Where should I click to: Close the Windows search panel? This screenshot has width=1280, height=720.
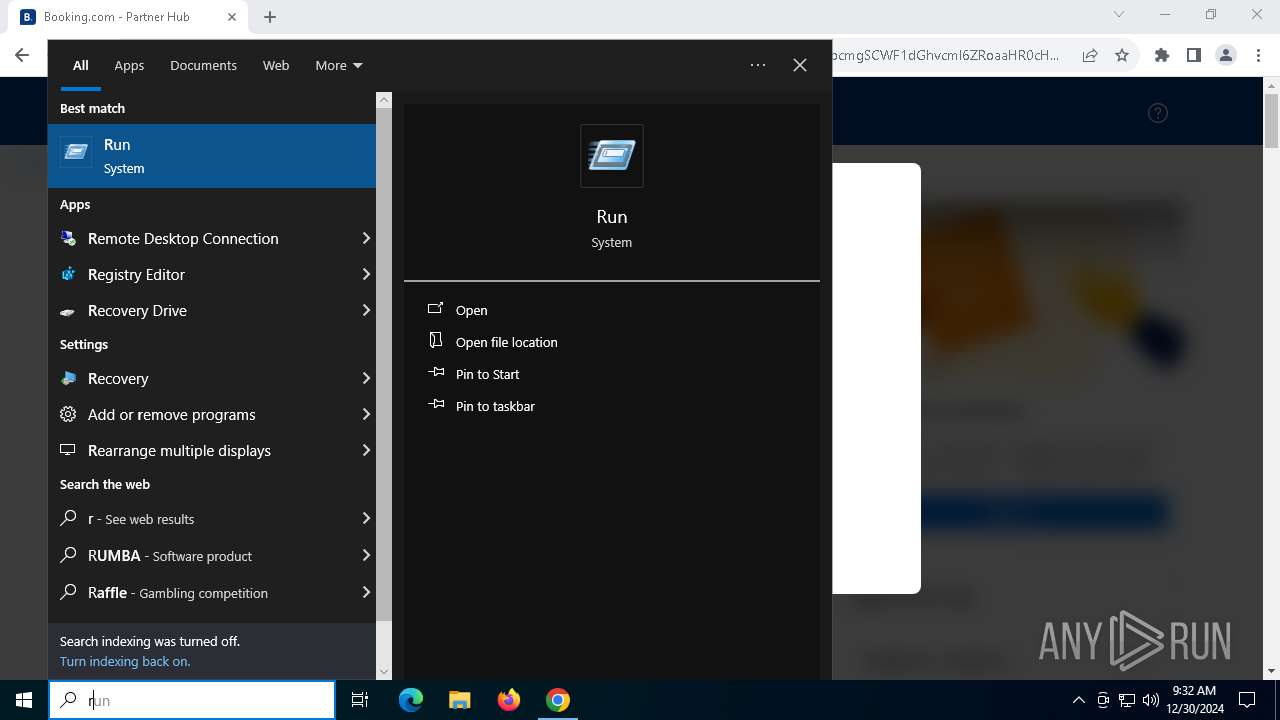(800, 65)
